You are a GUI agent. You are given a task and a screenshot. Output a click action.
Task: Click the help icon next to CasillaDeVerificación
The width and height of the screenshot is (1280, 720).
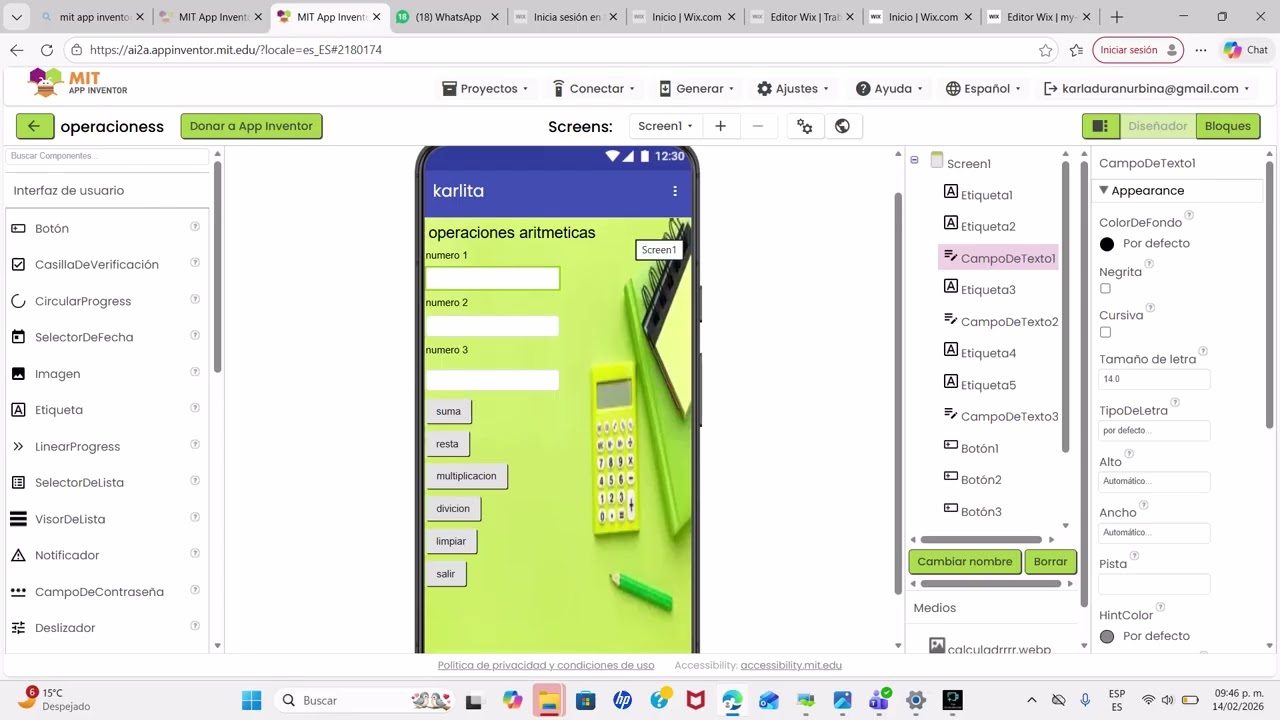(195, 263)
